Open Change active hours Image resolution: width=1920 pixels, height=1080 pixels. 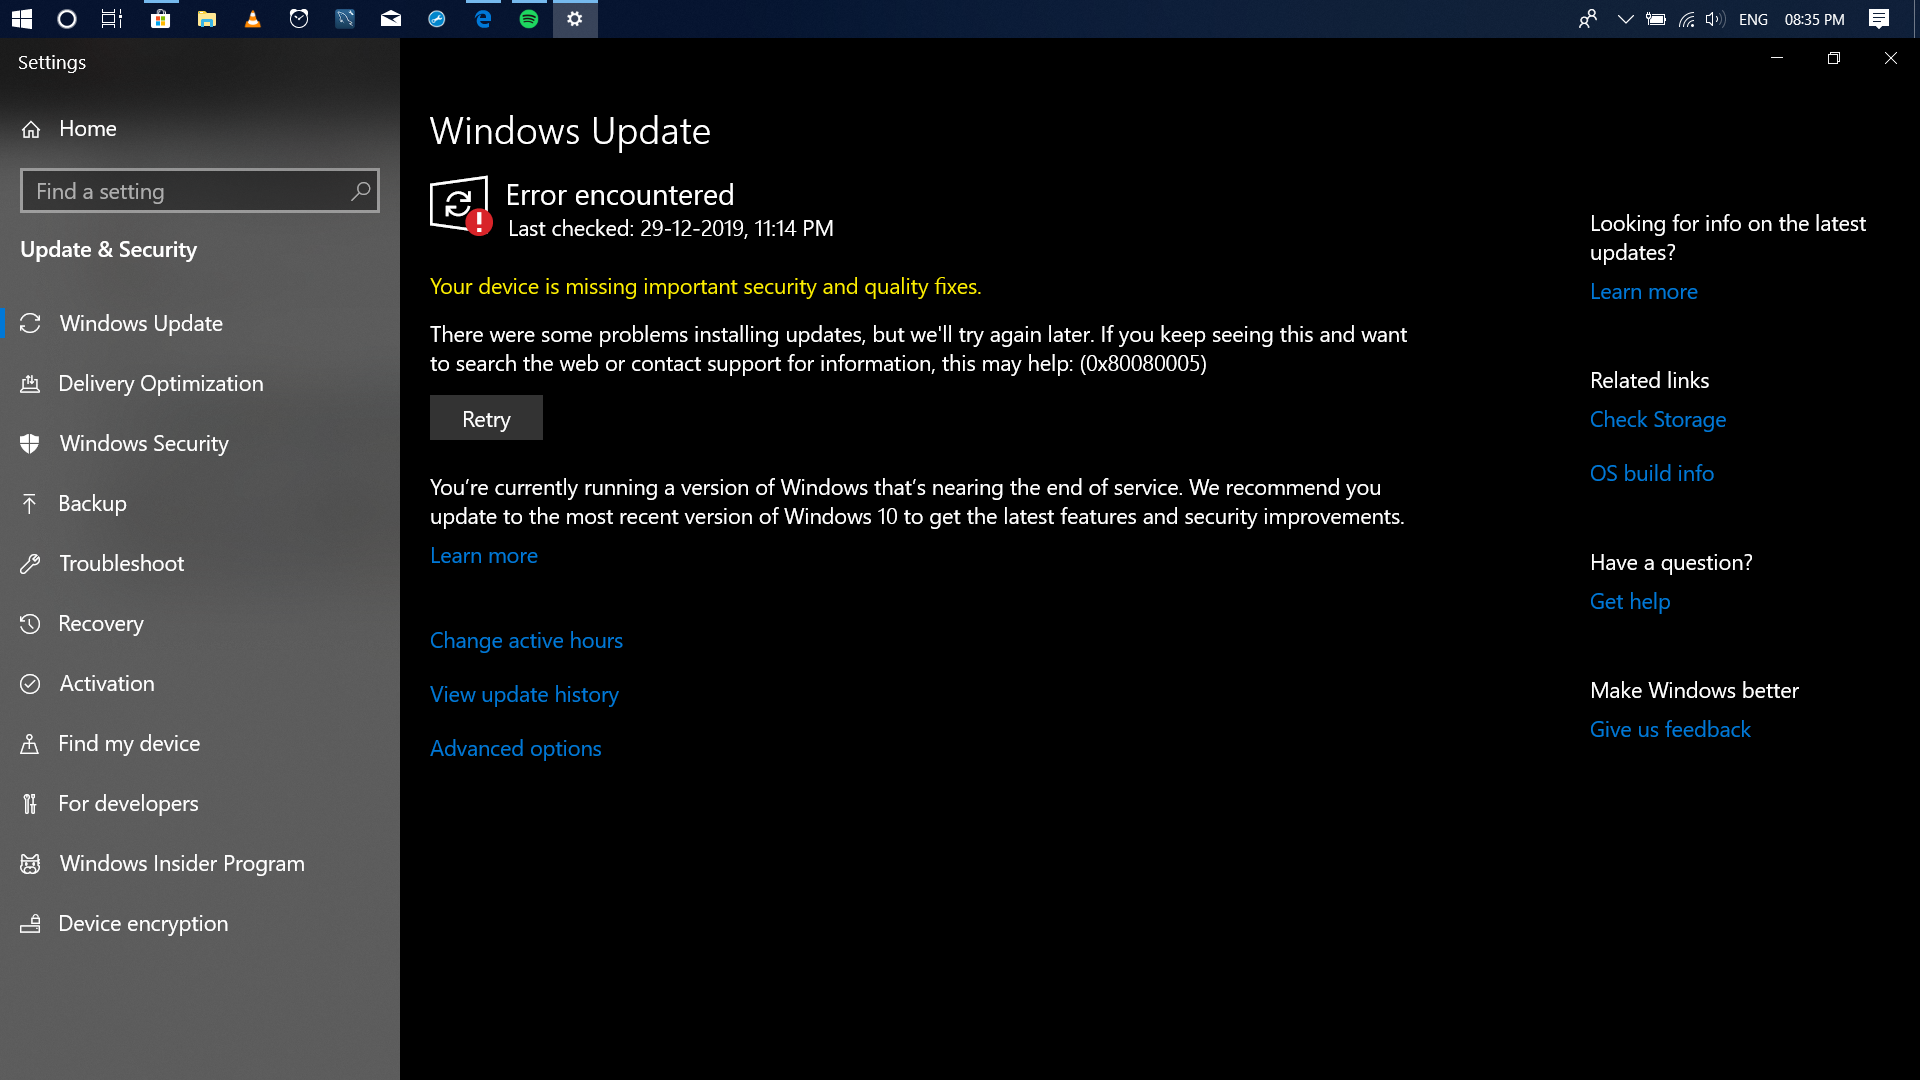[x=526, y=641]
